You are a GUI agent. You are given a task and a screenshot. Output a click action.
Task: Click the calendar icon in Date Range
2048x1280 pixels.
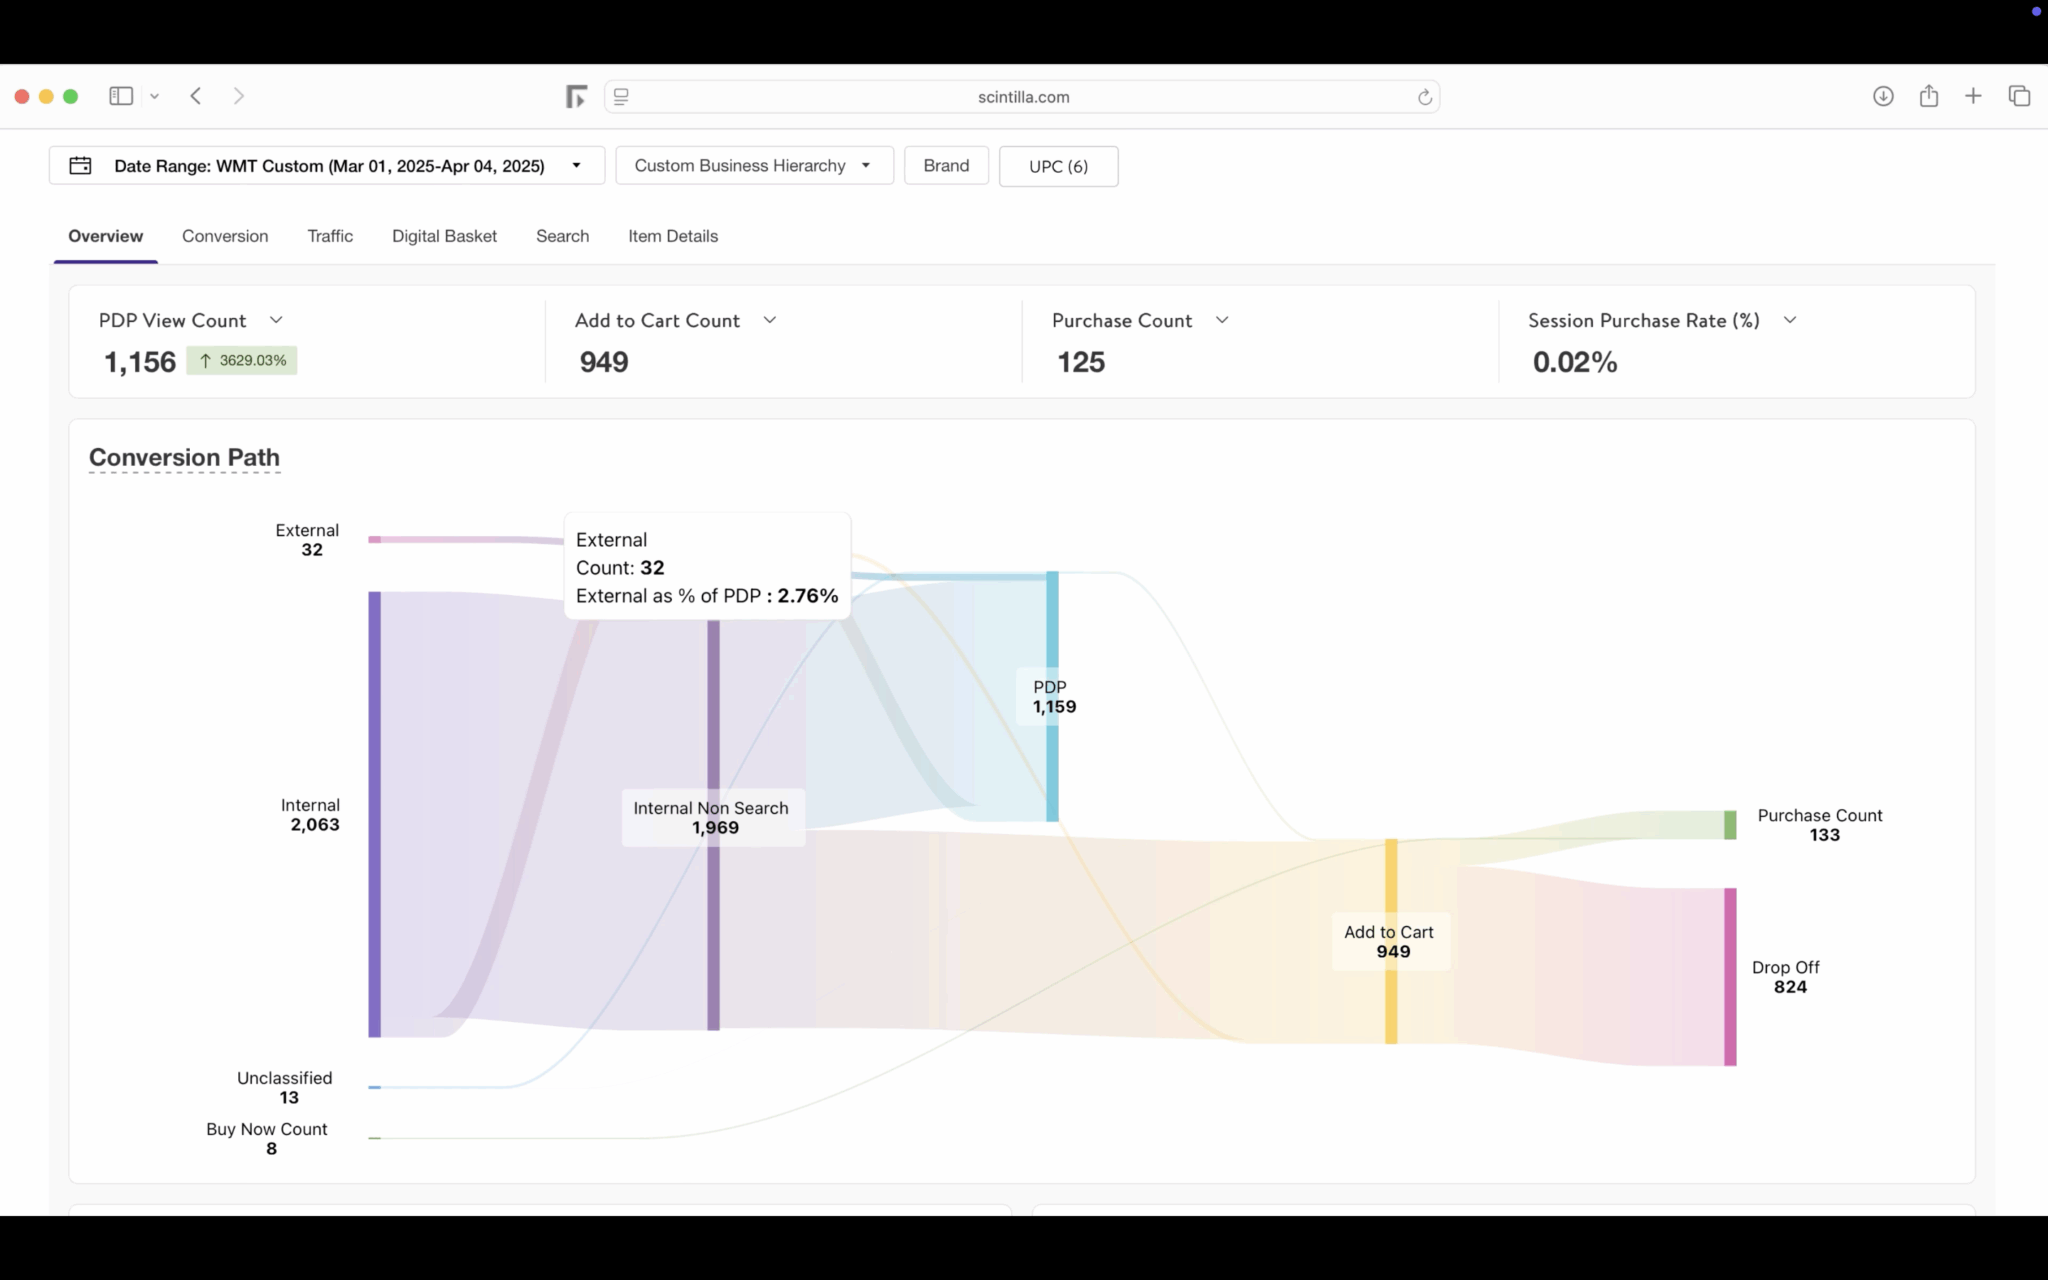(x=80, y=166)
